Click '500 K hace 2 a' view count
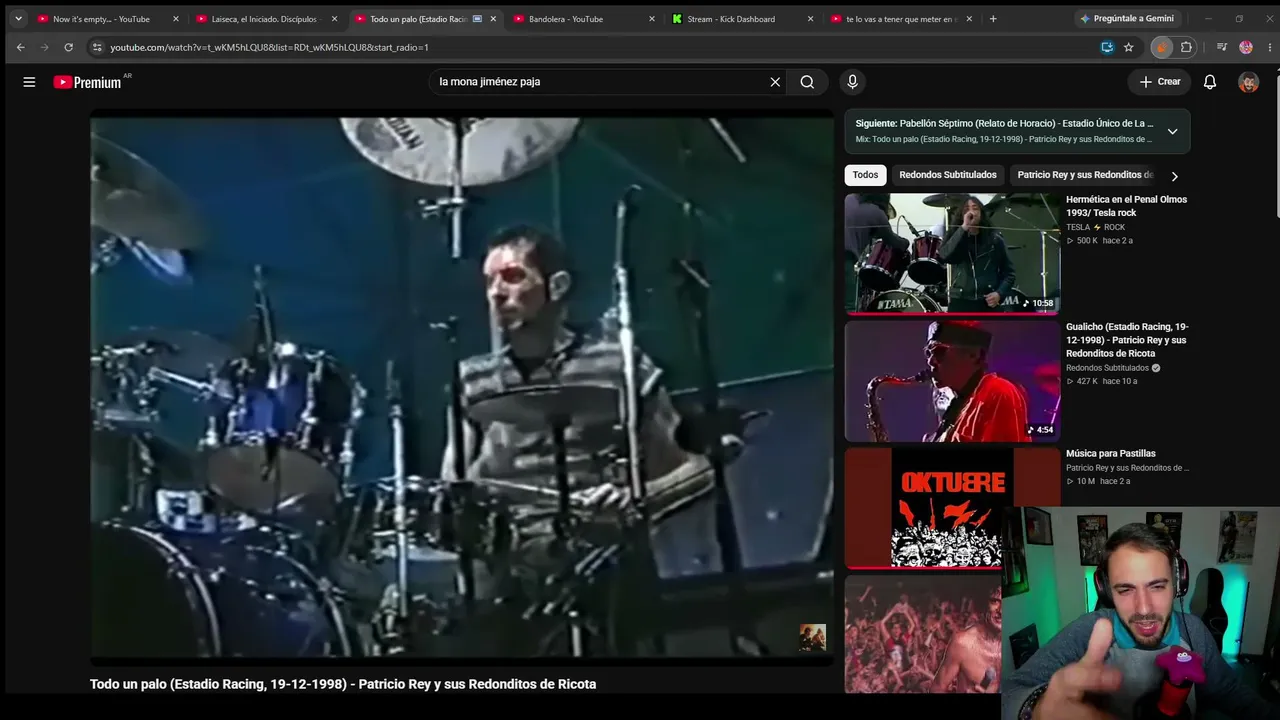The image size is (1280, 720). 1099,241
